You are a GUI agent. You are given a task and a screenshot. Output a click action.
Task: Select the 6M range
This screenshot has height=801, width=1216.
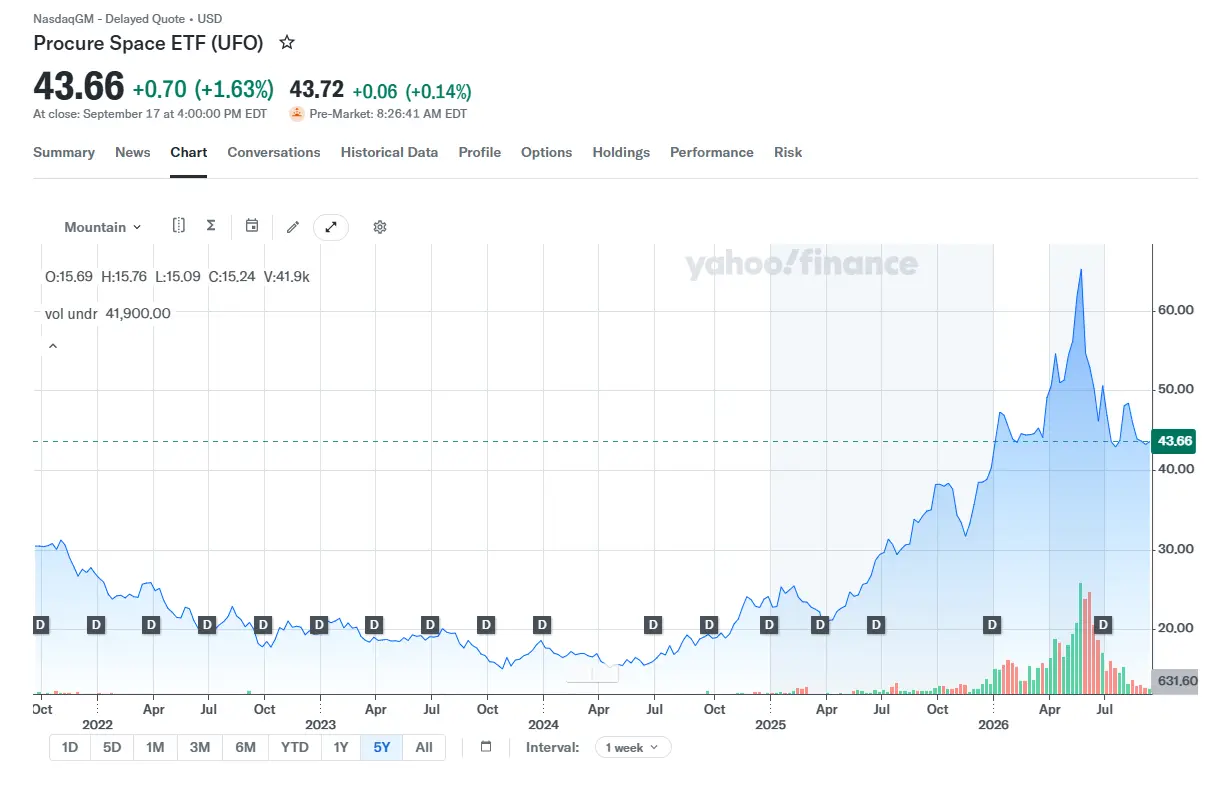(246, 747)
